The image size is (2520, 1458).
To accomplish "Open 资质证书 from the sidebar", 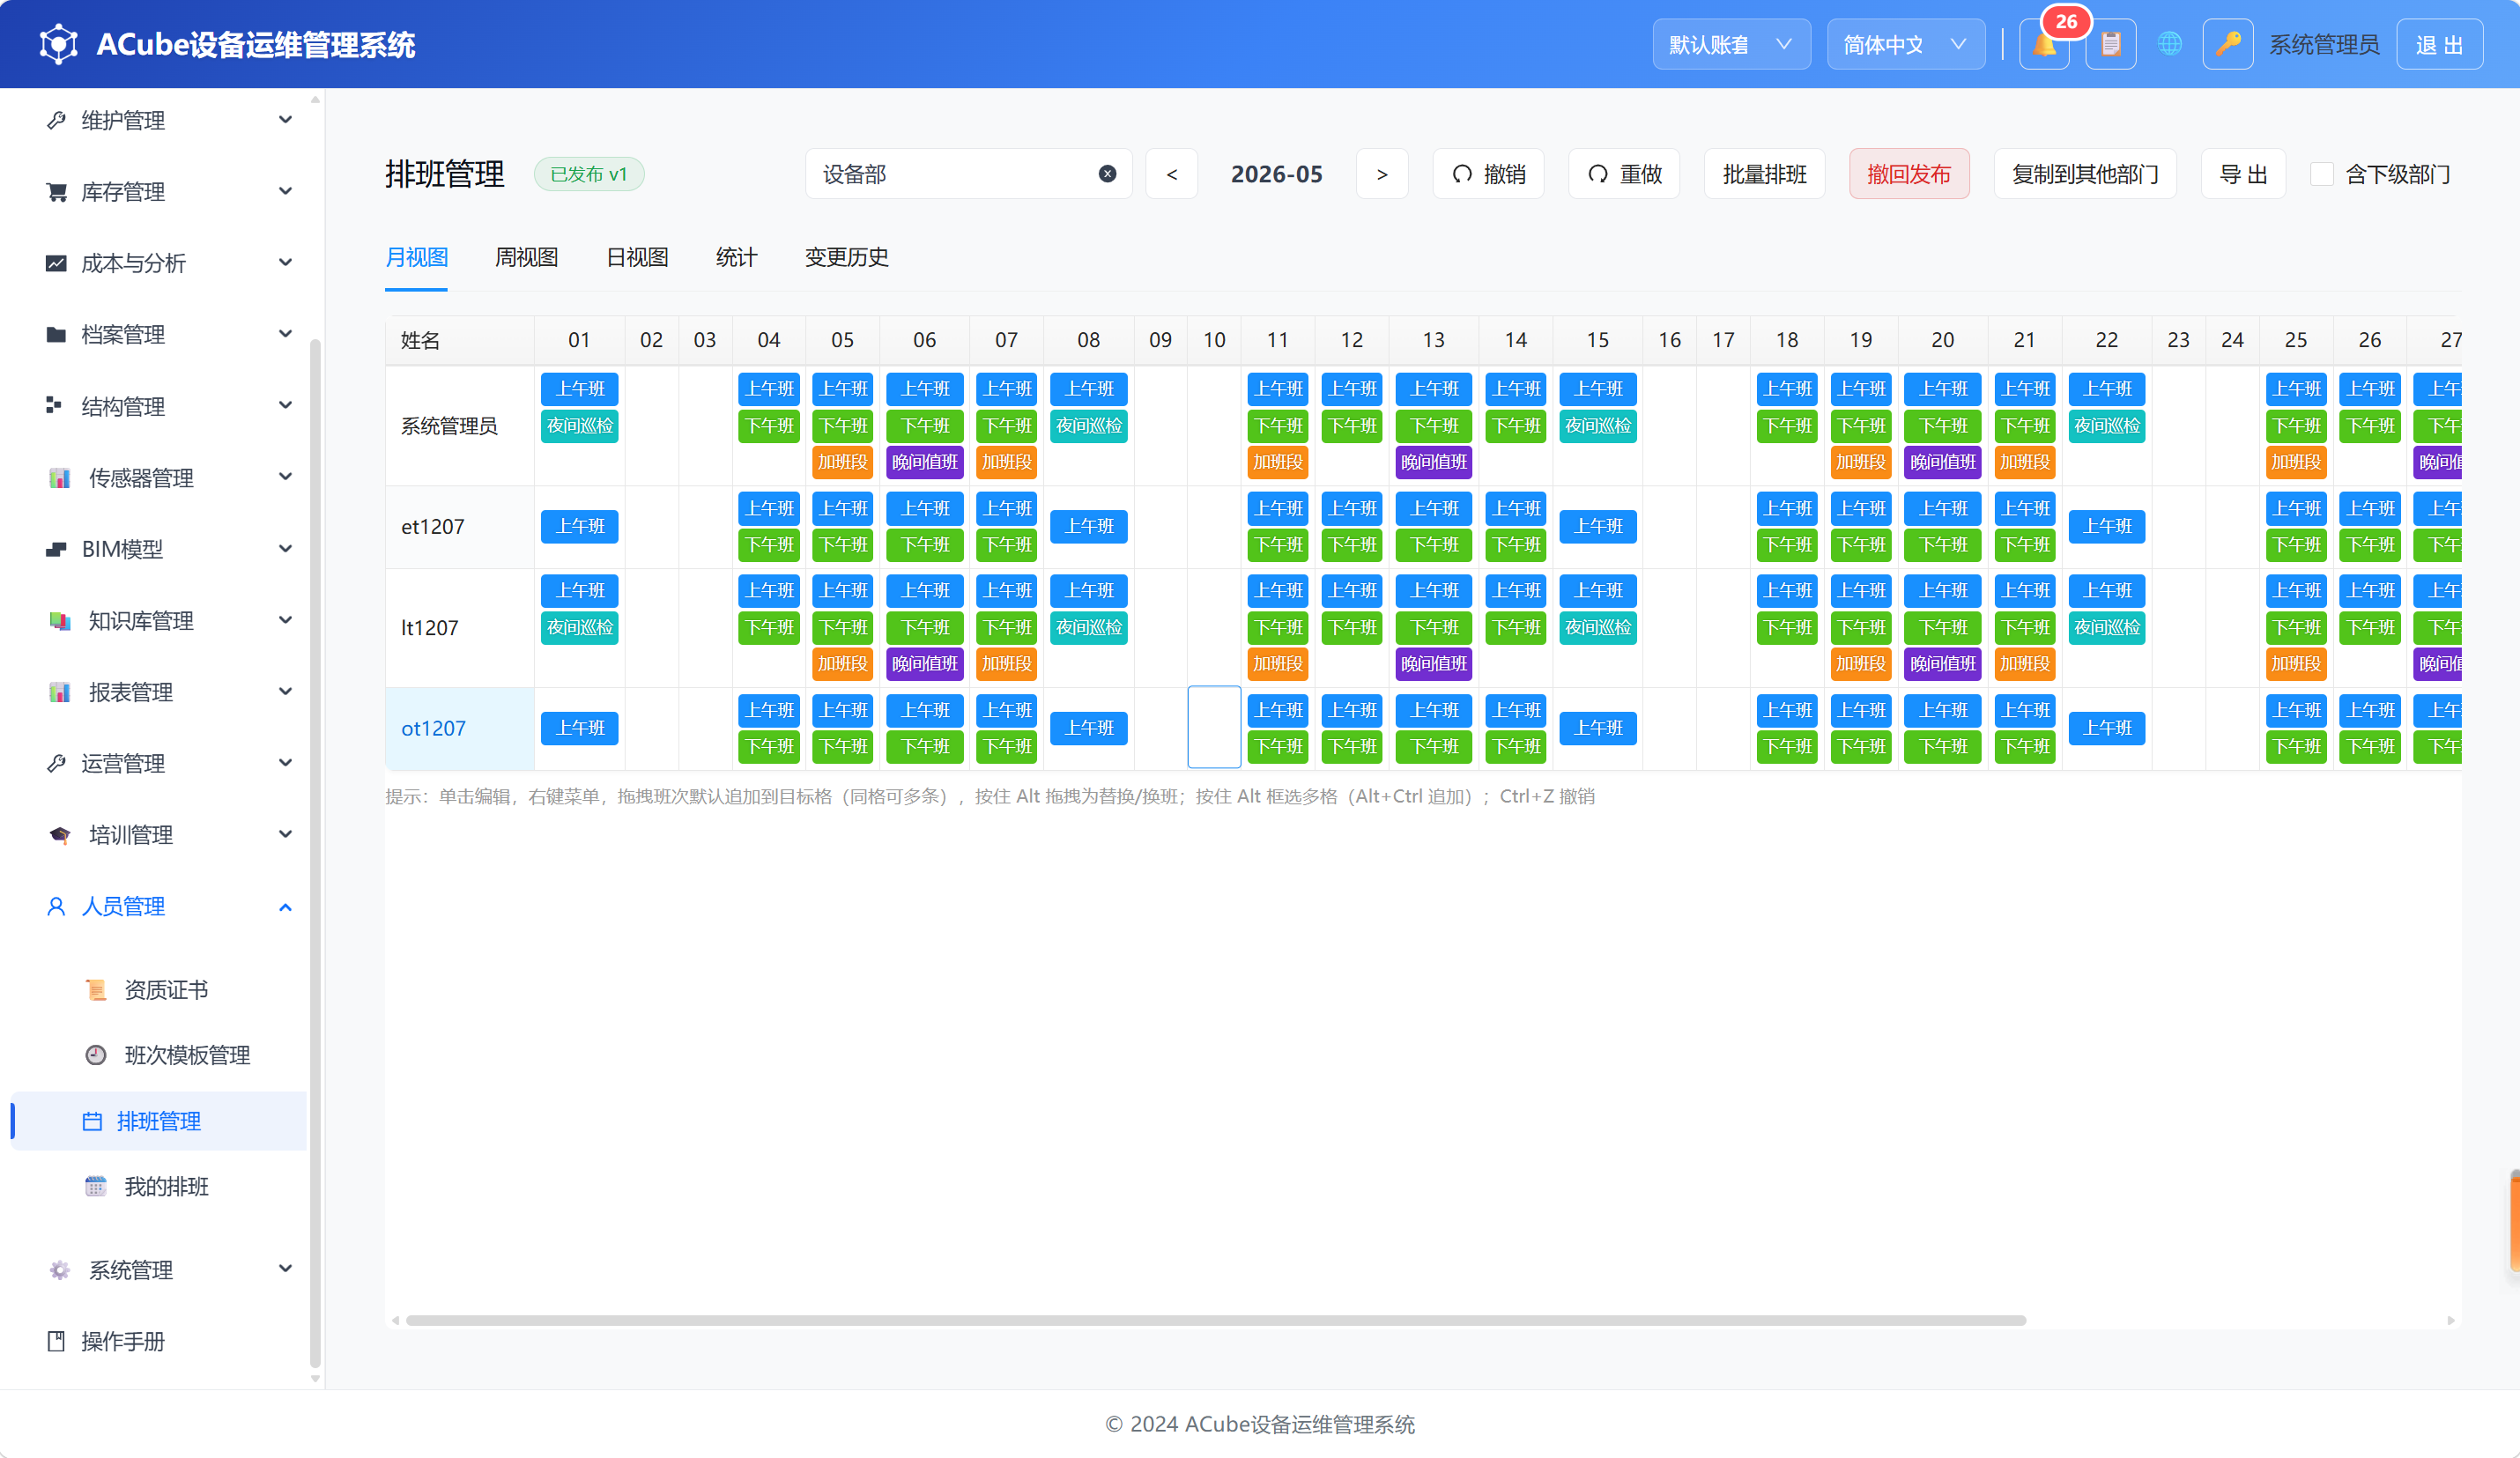I will pos(166,990).
